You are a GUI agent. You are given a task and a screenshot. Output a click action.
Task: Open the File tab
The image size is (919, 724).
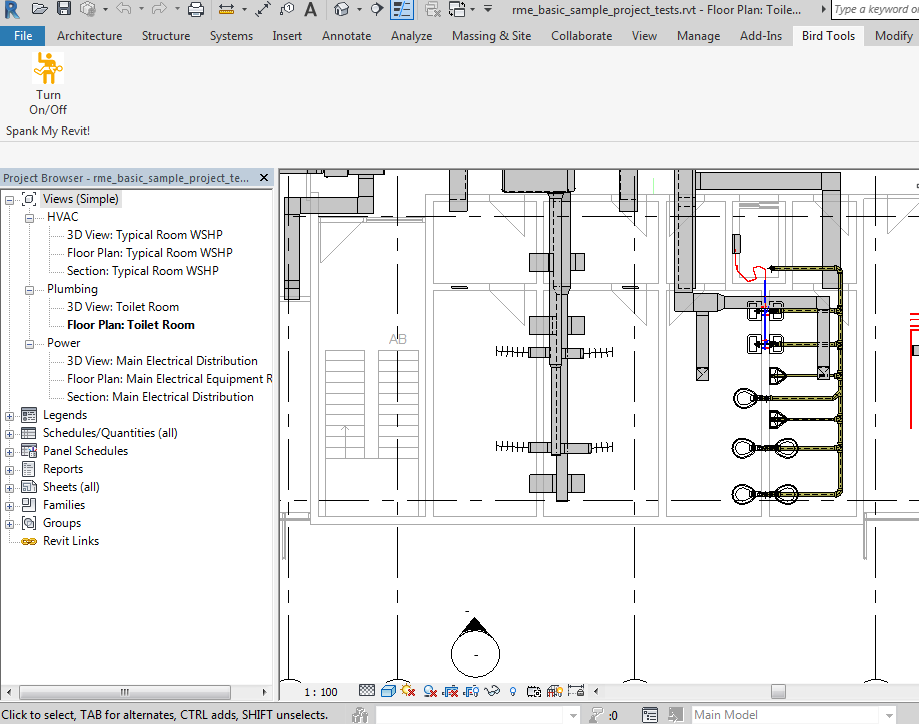23,36
